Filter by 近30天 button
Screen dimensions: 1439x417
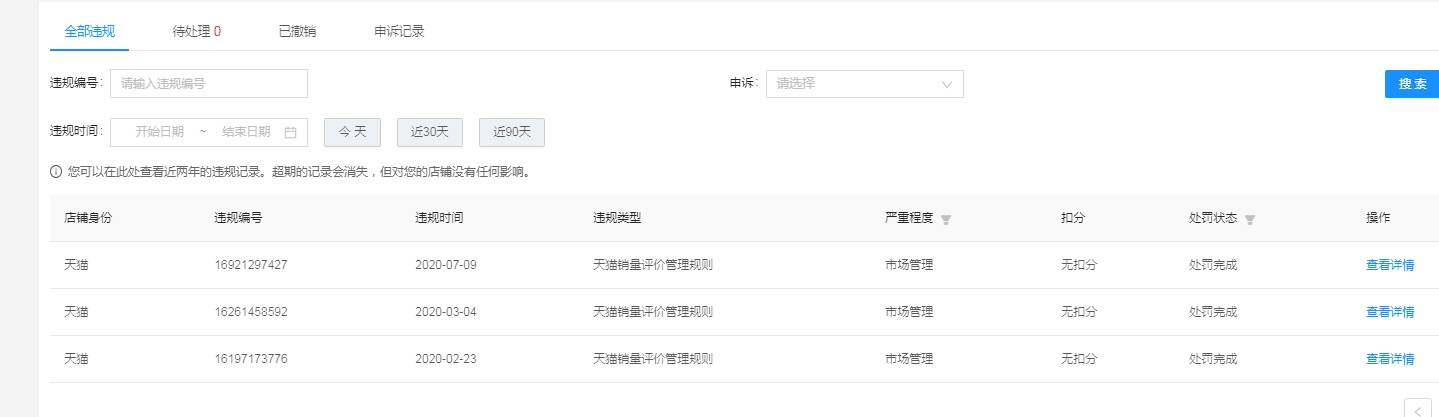(x=430, y=132)
